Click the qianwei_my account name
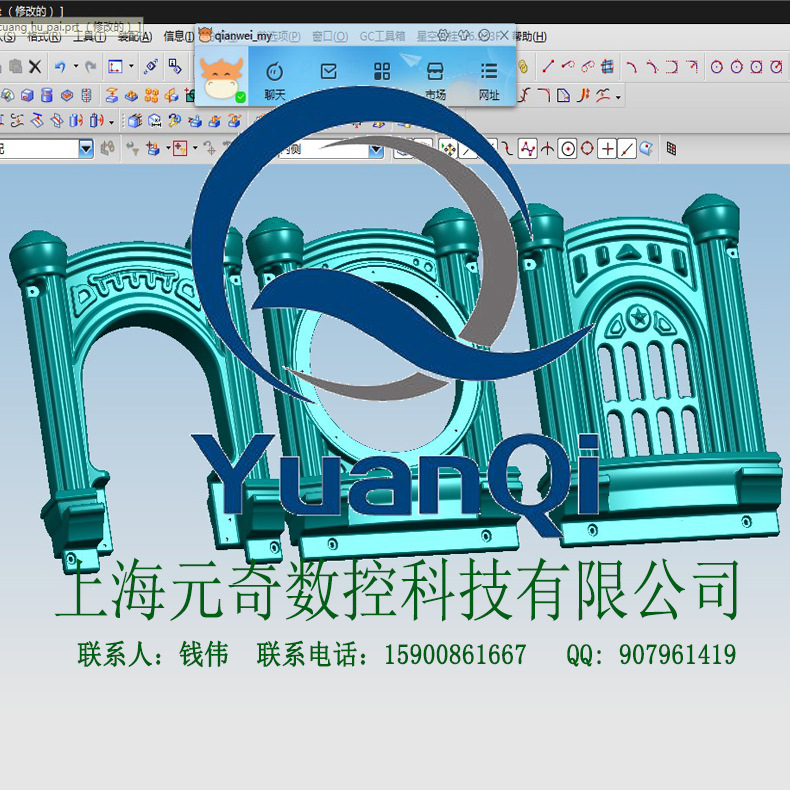Image resolution: width=790 pixels, height=790 pixels. pyautogui.click(x=243, y=36)
